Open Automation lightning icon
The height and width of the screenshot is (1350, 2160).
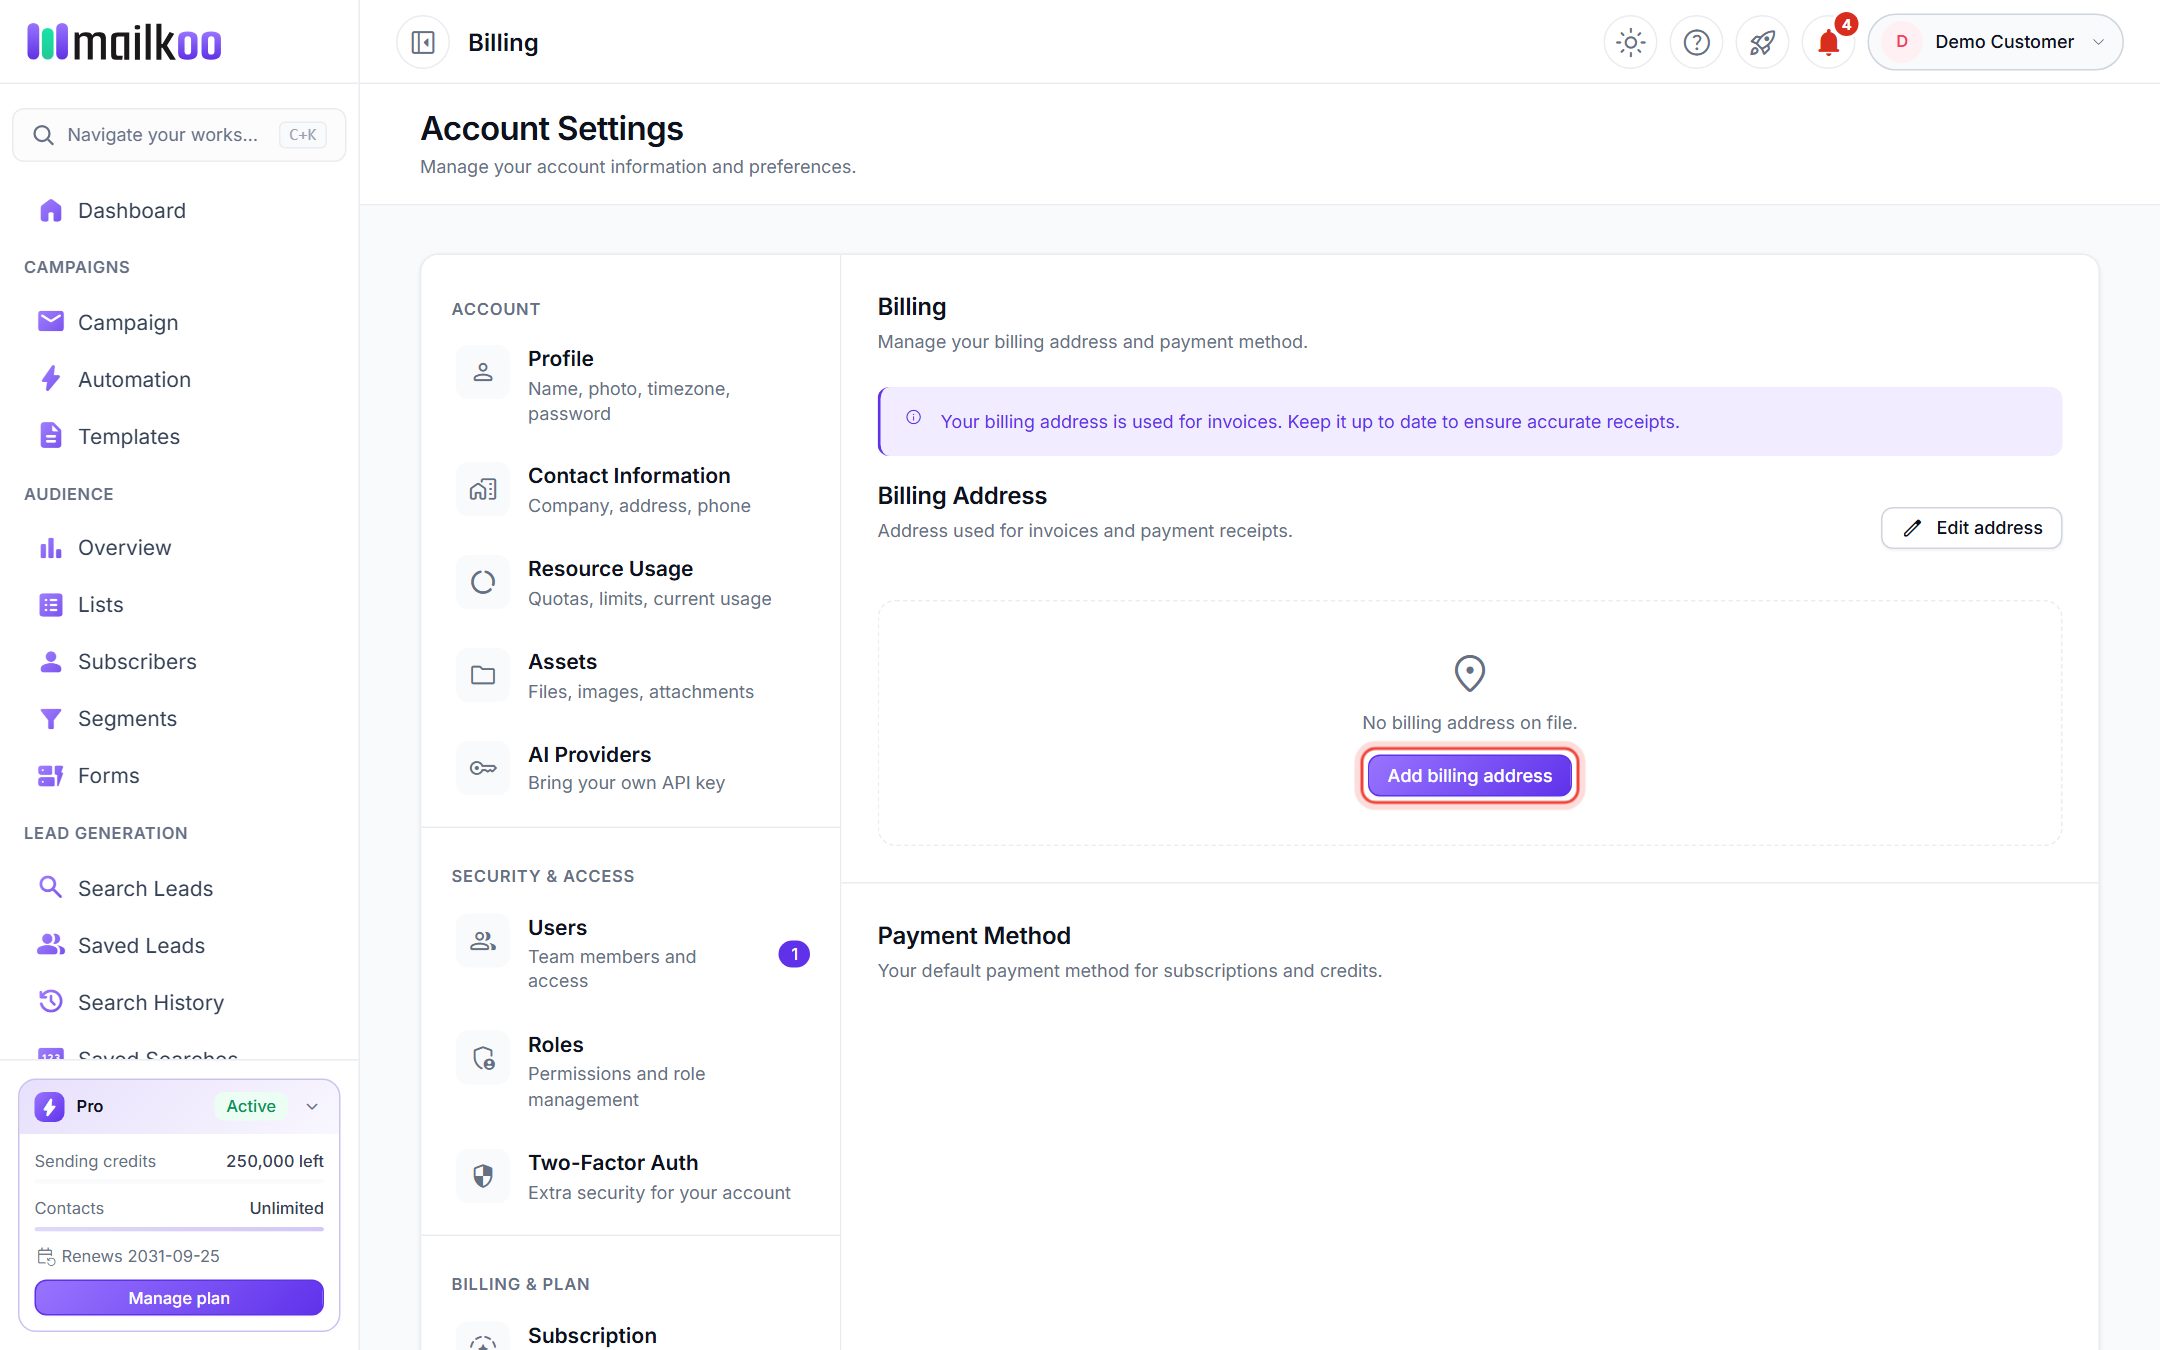click(50, 378)
